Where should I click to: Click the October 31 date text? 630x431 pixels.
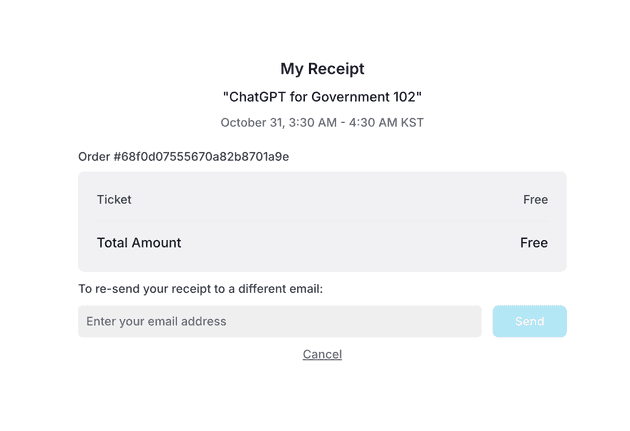point(252,122)
